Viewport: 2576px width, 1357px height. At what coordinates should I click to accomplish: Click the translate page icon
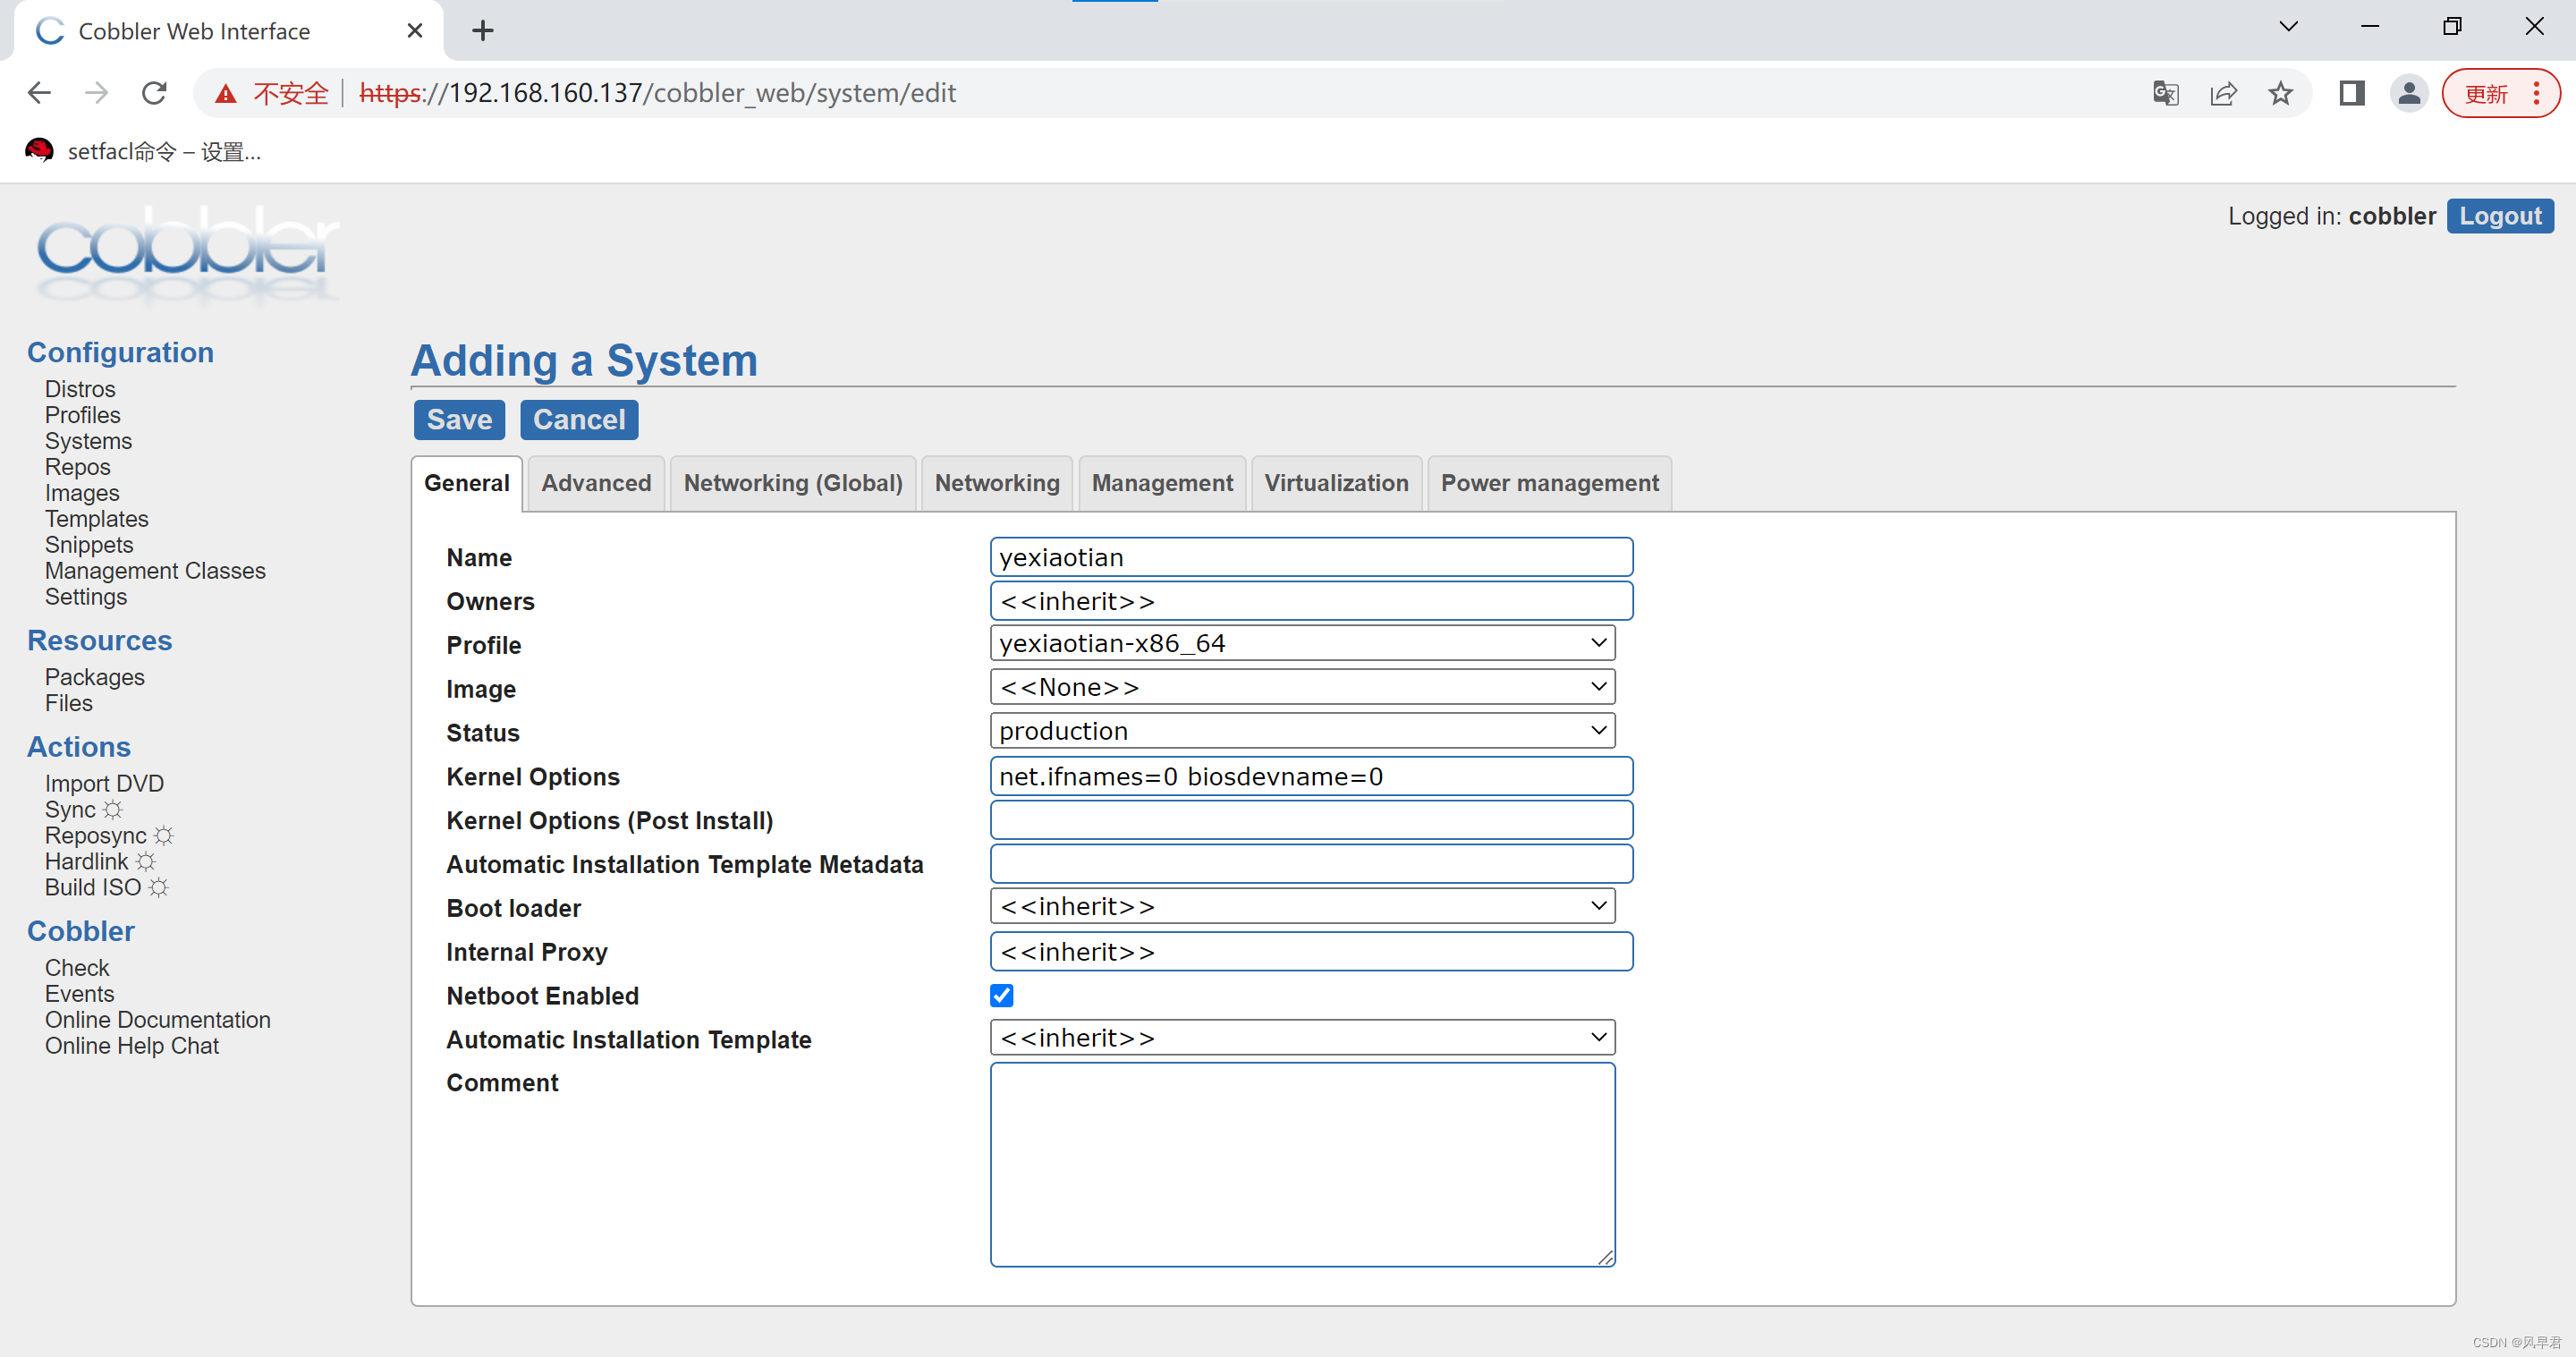point(2165,93)
